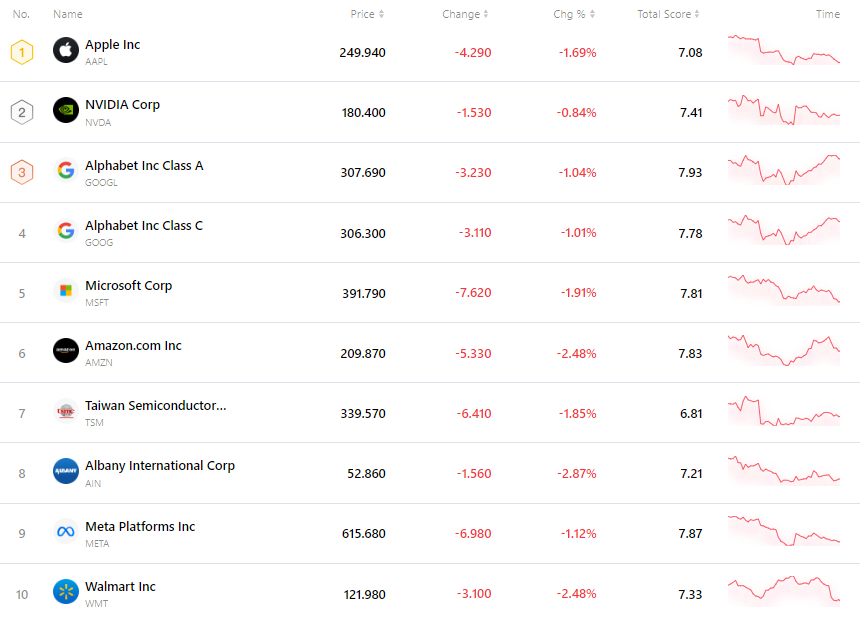Click the Apple Inc company logo

coord(65,50)
